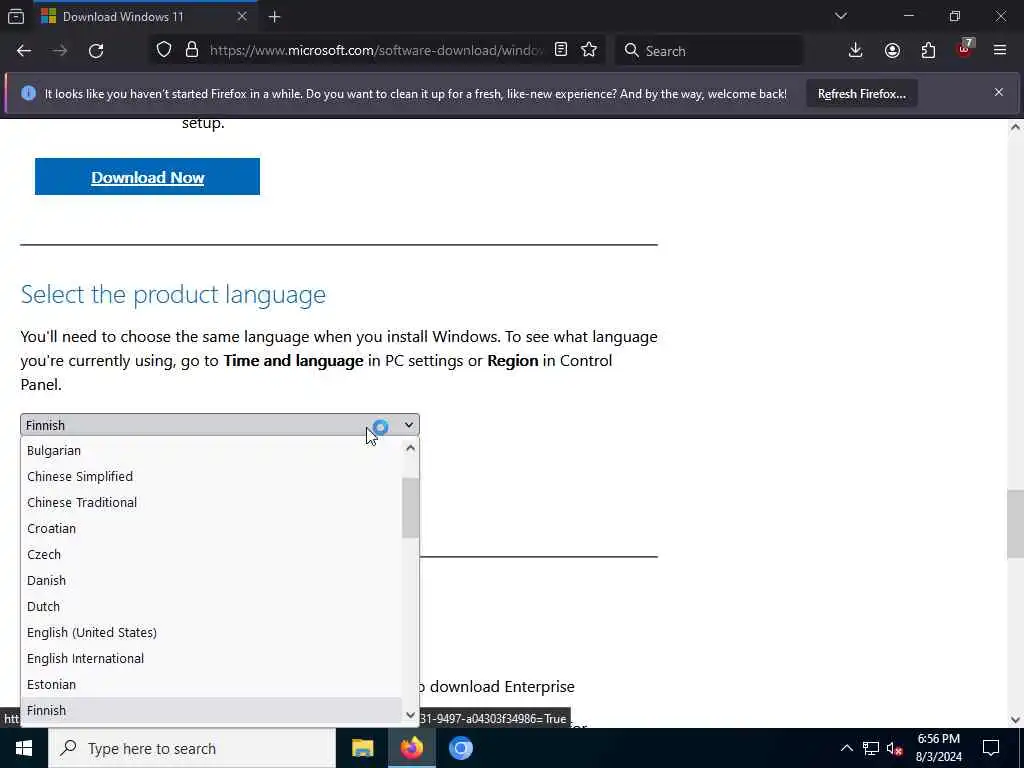Pick English International language option
Viewport: 1024px width, 768px height.
point(212,659)
